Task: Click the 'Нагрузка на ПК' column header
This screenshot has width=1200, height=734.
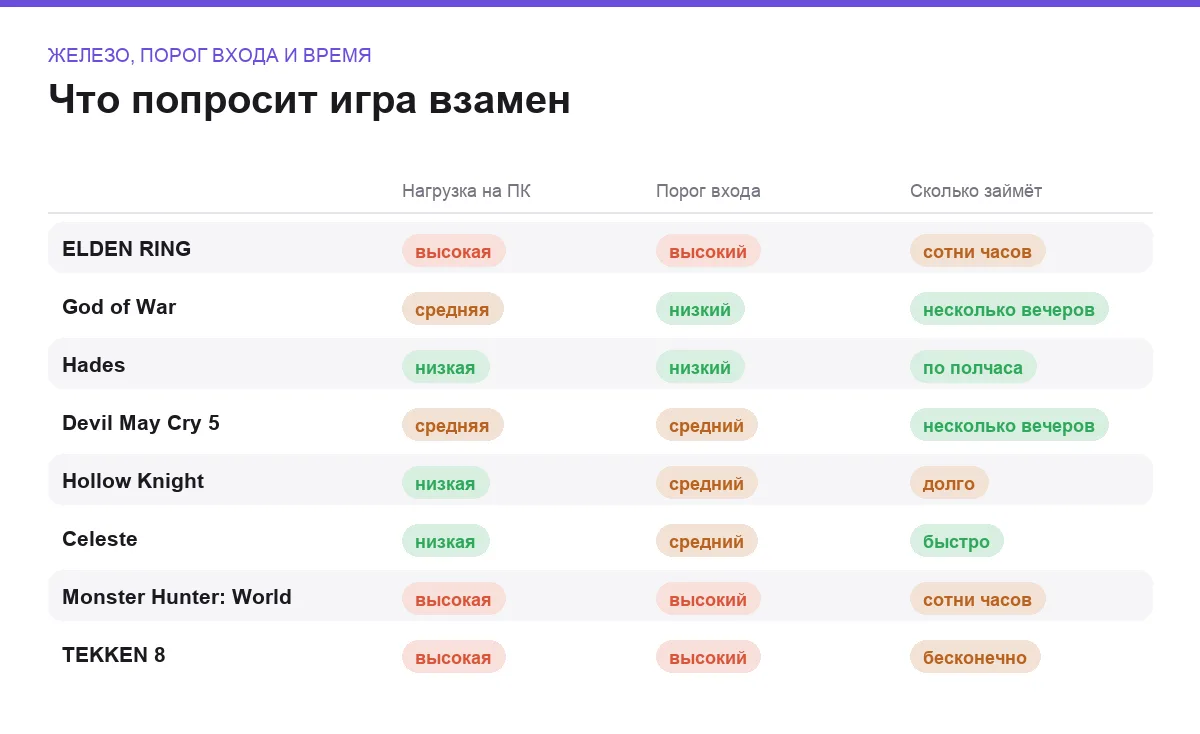Action: [x=466, y=191]
